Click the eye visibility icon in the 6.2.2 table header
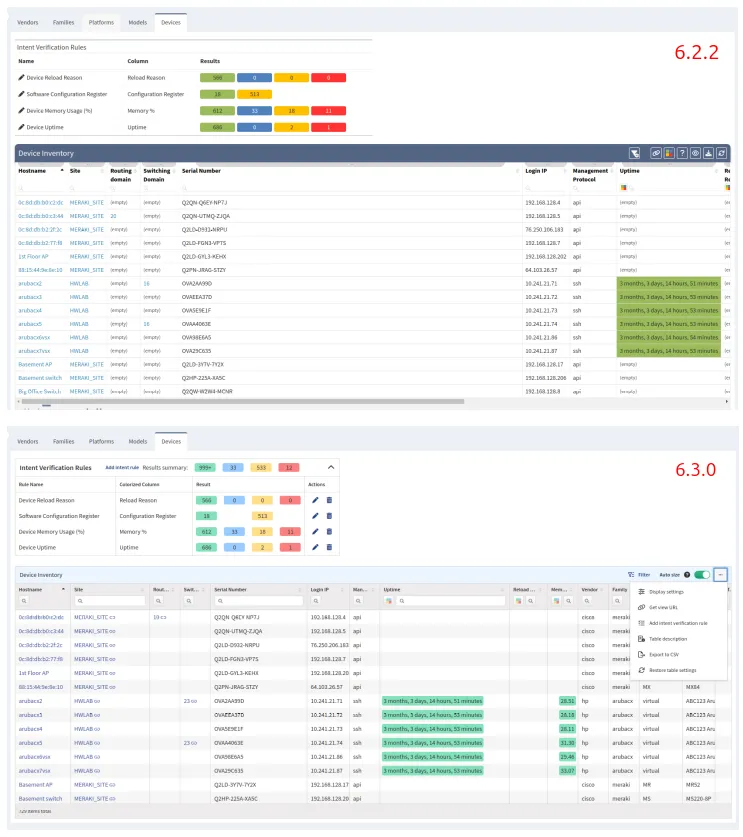This screenshot has width=743, height=837. 695,153
